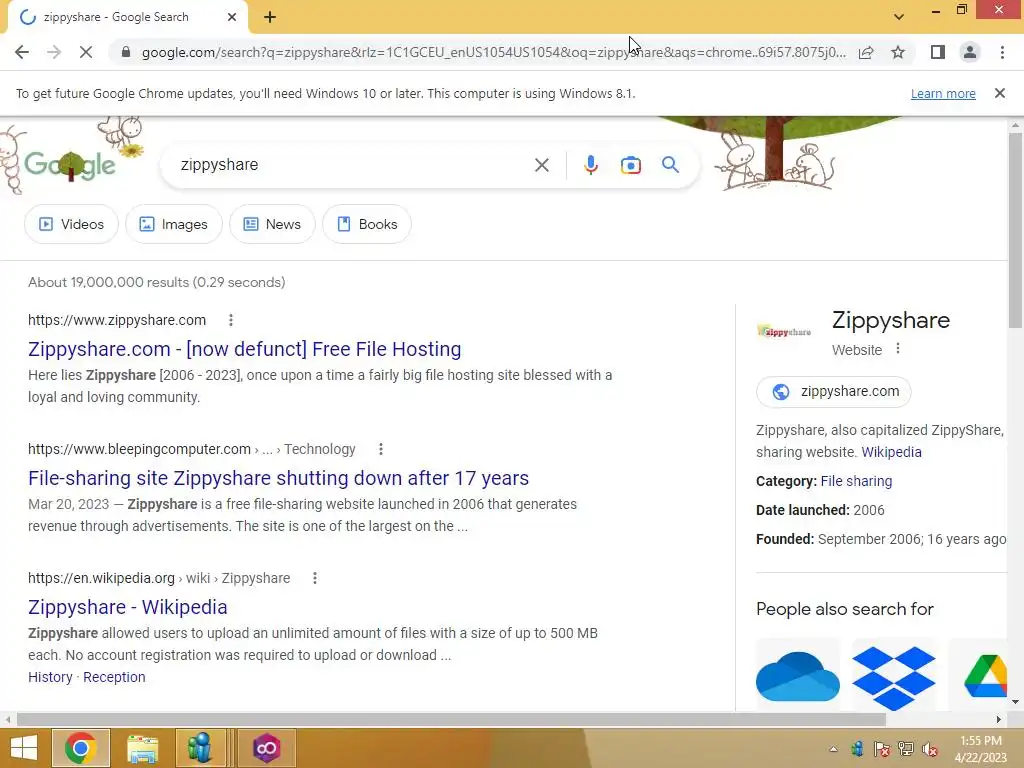Jump to the Reception section link
The image size is (1024, 768).
click(x=114, y=677)
